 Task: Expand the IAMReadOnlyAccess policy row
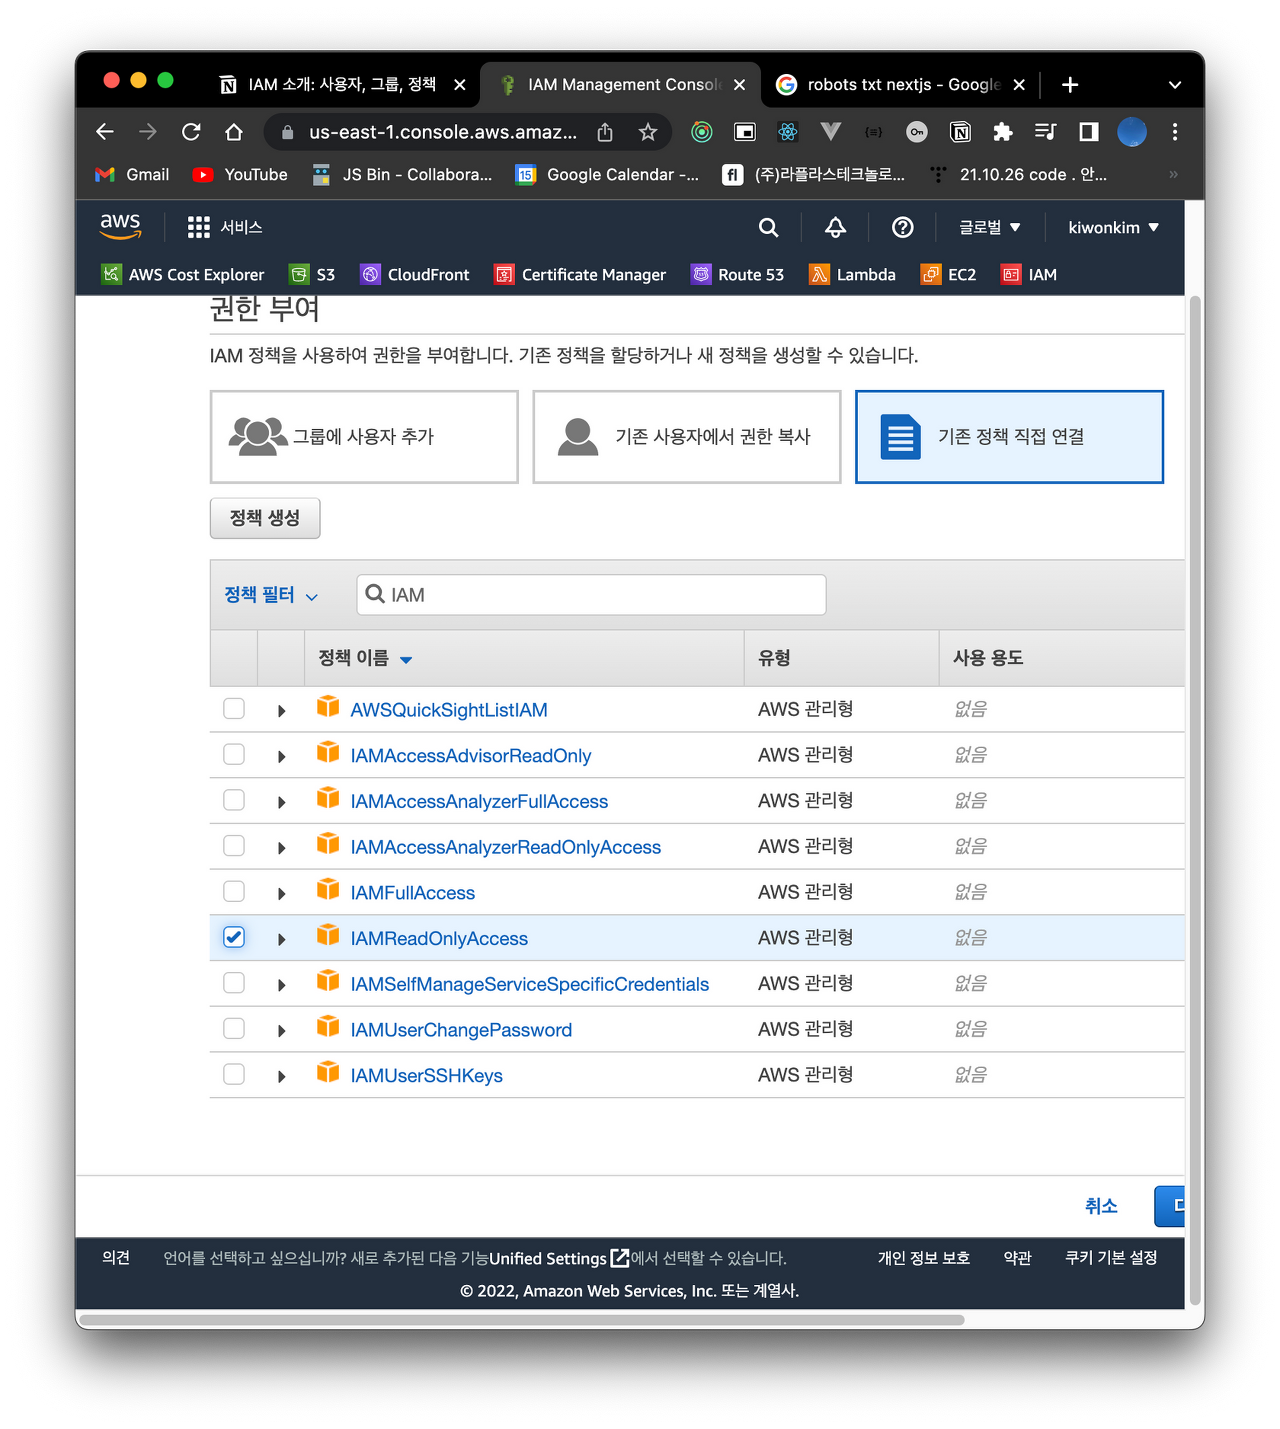[282, 940]
